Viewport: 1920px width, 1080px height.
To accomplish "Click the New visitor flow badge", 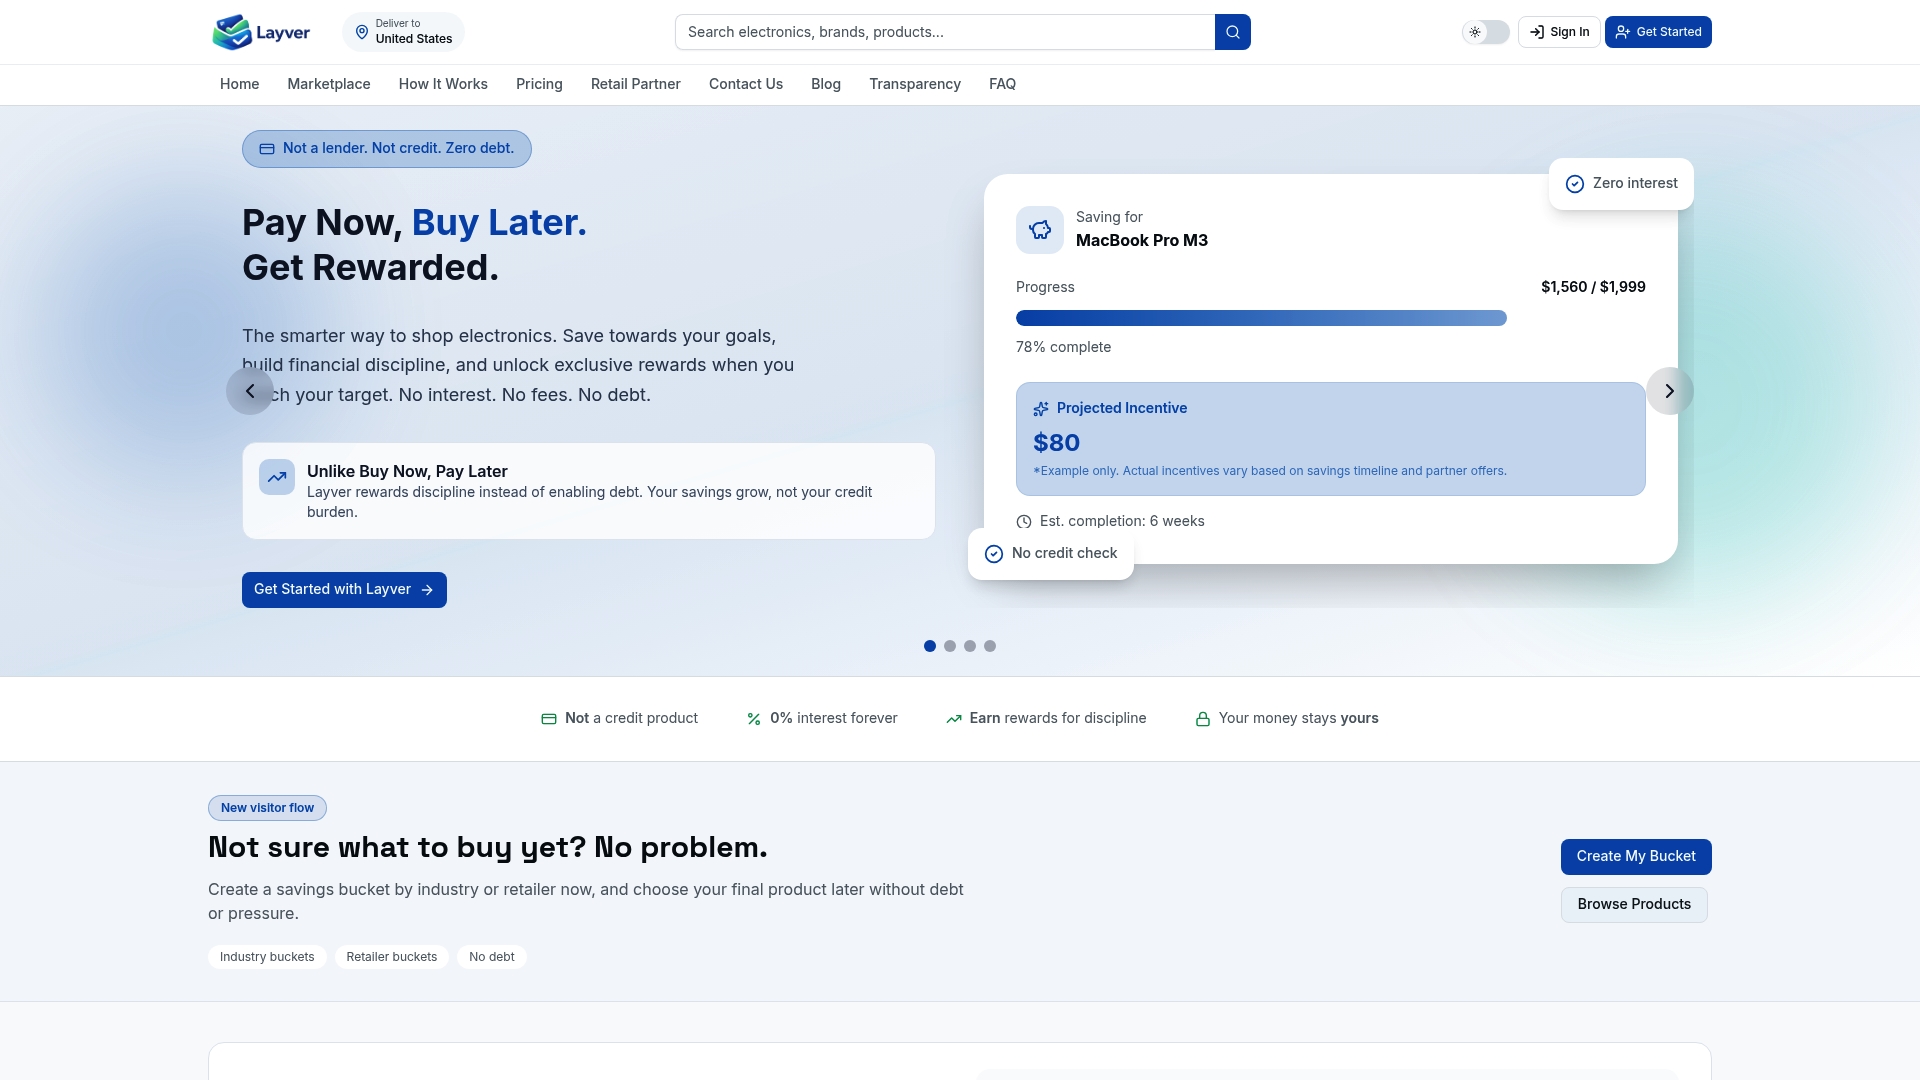I will pyautogui.click(x=267, y=808).
